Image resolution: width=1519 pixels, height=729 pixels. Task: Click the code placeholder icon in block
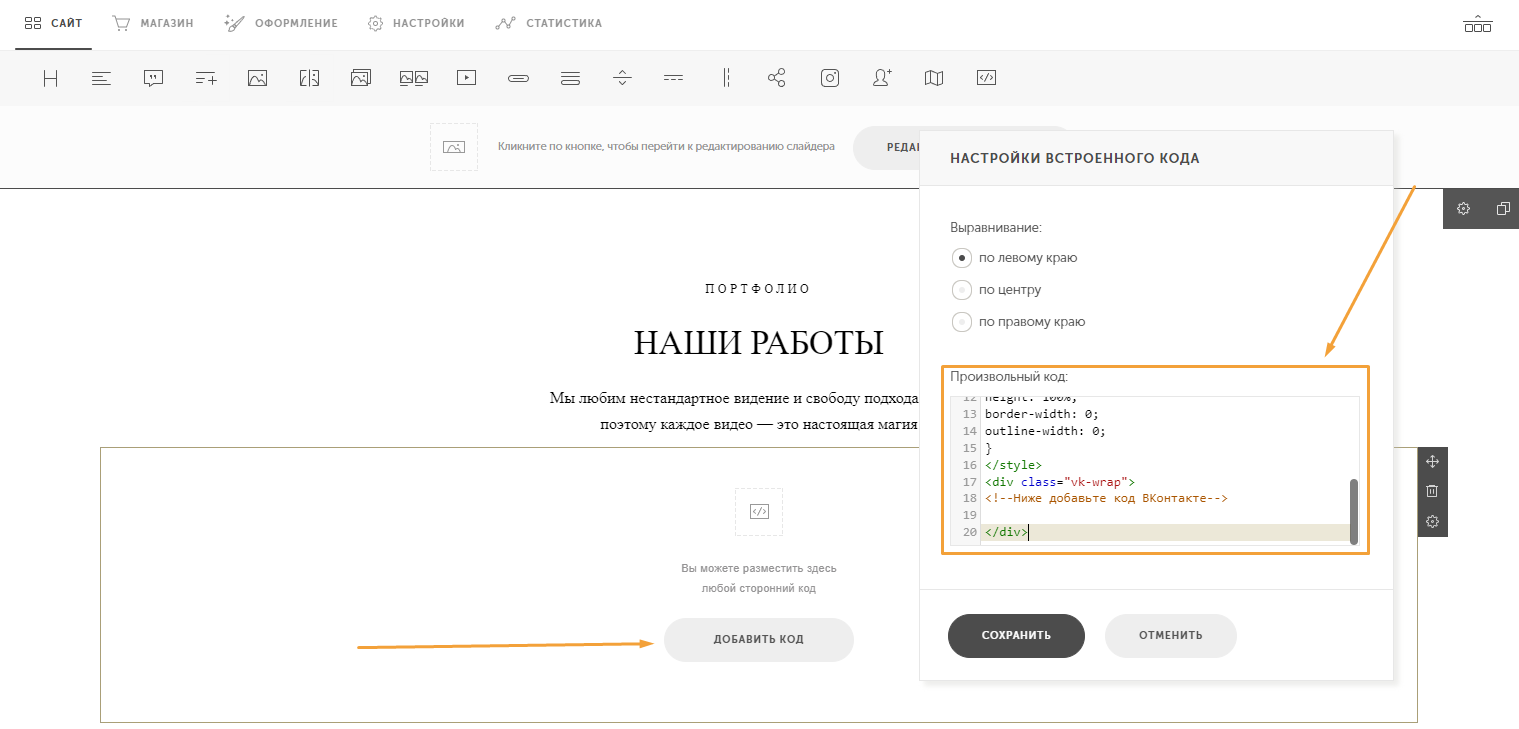pyautogui.click(x=759, y=512)
